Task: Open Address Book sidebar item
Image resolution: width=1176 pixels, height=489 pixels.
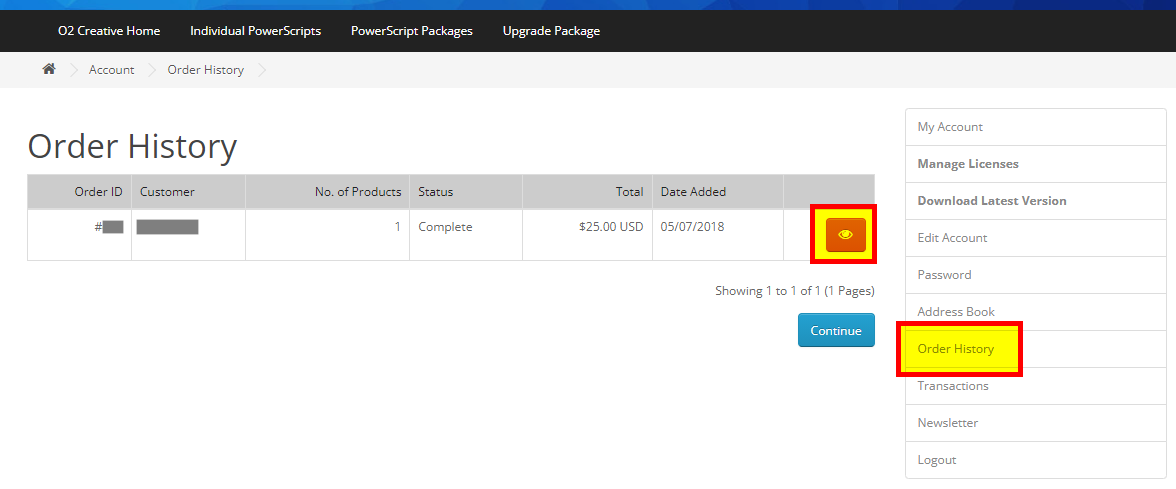Action: (956, 312)
